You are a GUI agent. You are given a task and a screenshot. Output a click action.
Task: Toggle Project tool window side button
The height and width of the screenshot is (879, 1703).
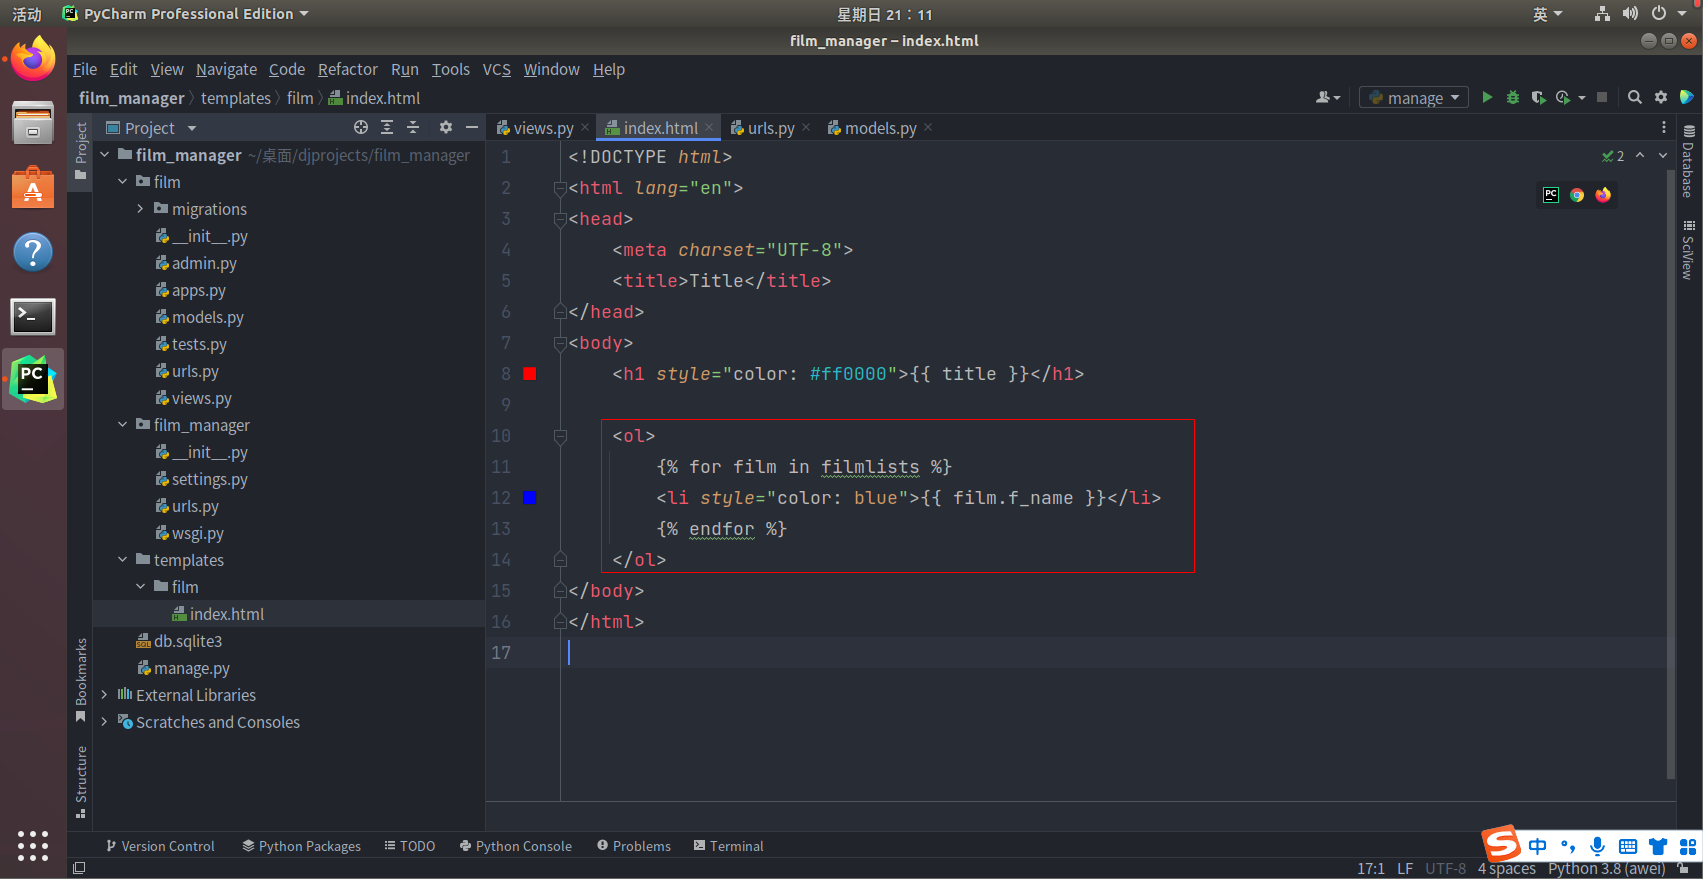point(81,151)
